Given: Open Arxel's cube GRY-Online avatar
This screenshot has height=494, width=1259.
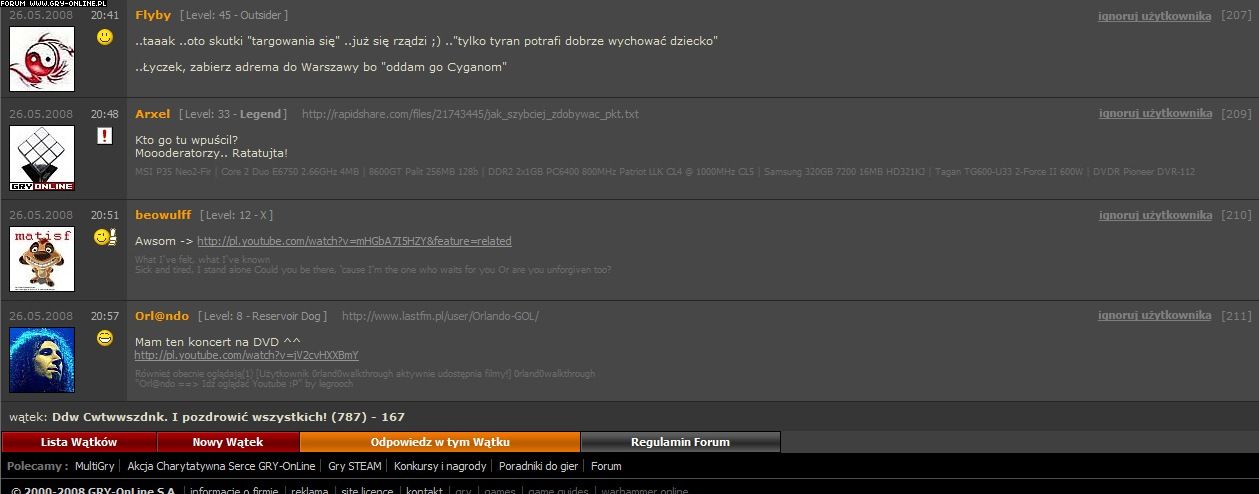Looking at the screenshot, I should [x=42, y=160].
